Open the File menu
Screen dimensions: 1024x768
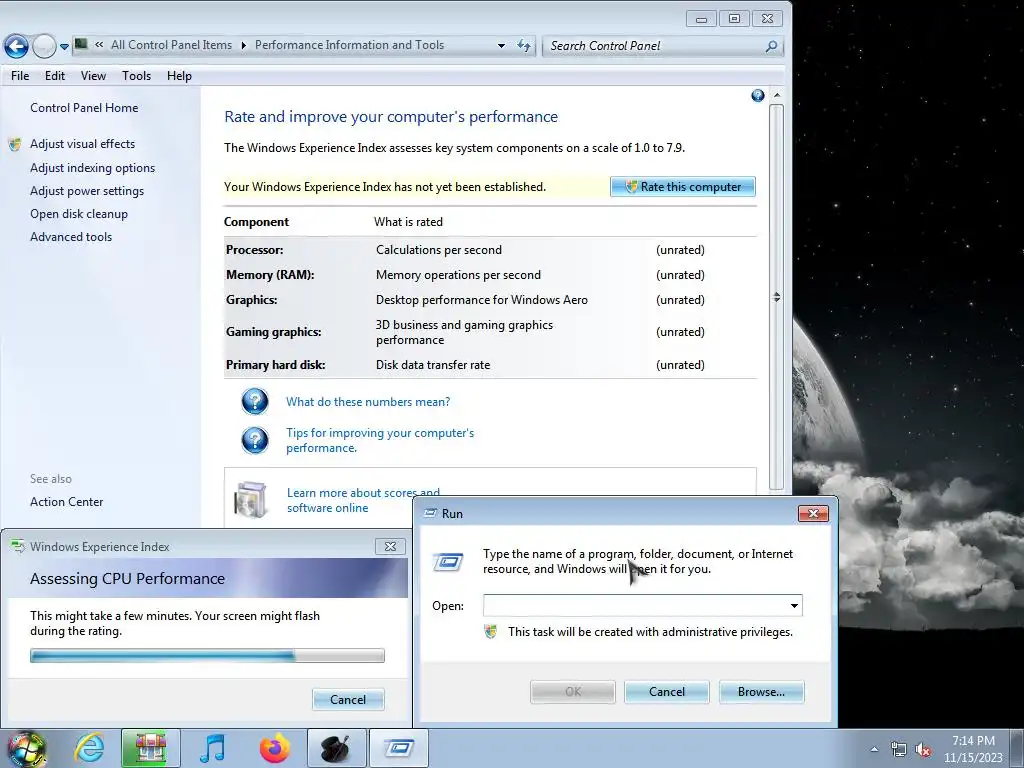coord(20,76)
